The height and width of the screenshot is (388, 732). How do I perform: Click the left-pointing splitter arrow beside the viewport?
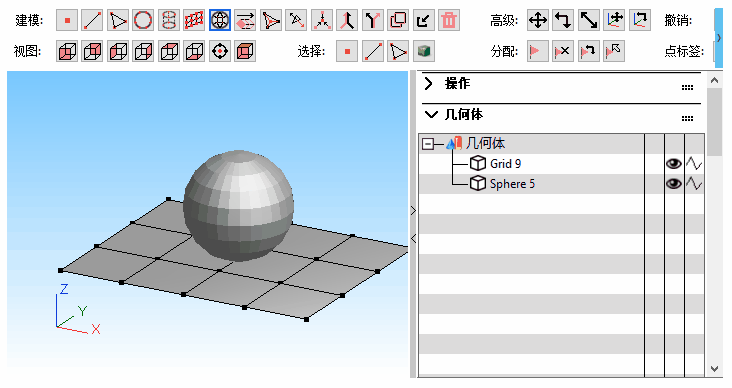[x=413, y=239]
